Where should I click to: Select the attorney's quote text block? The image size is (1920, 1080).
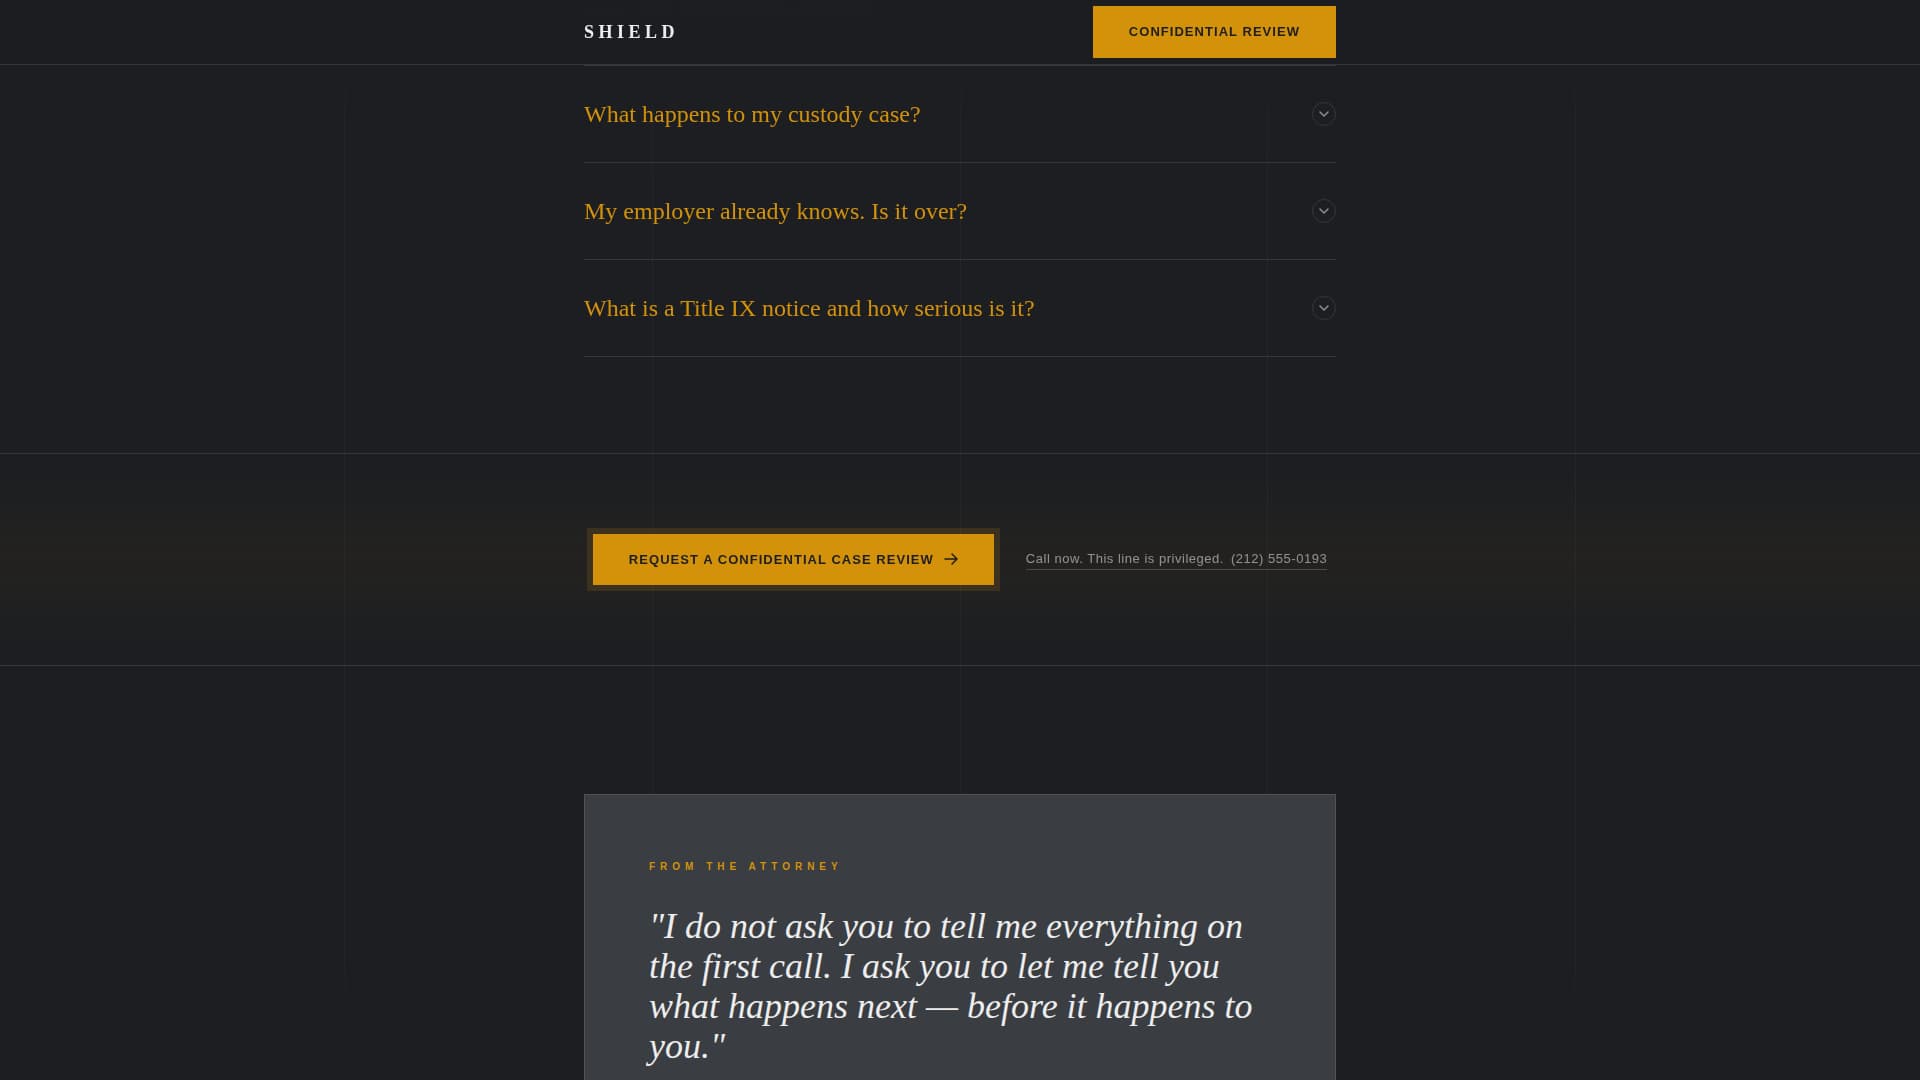(x=950, y=987)
